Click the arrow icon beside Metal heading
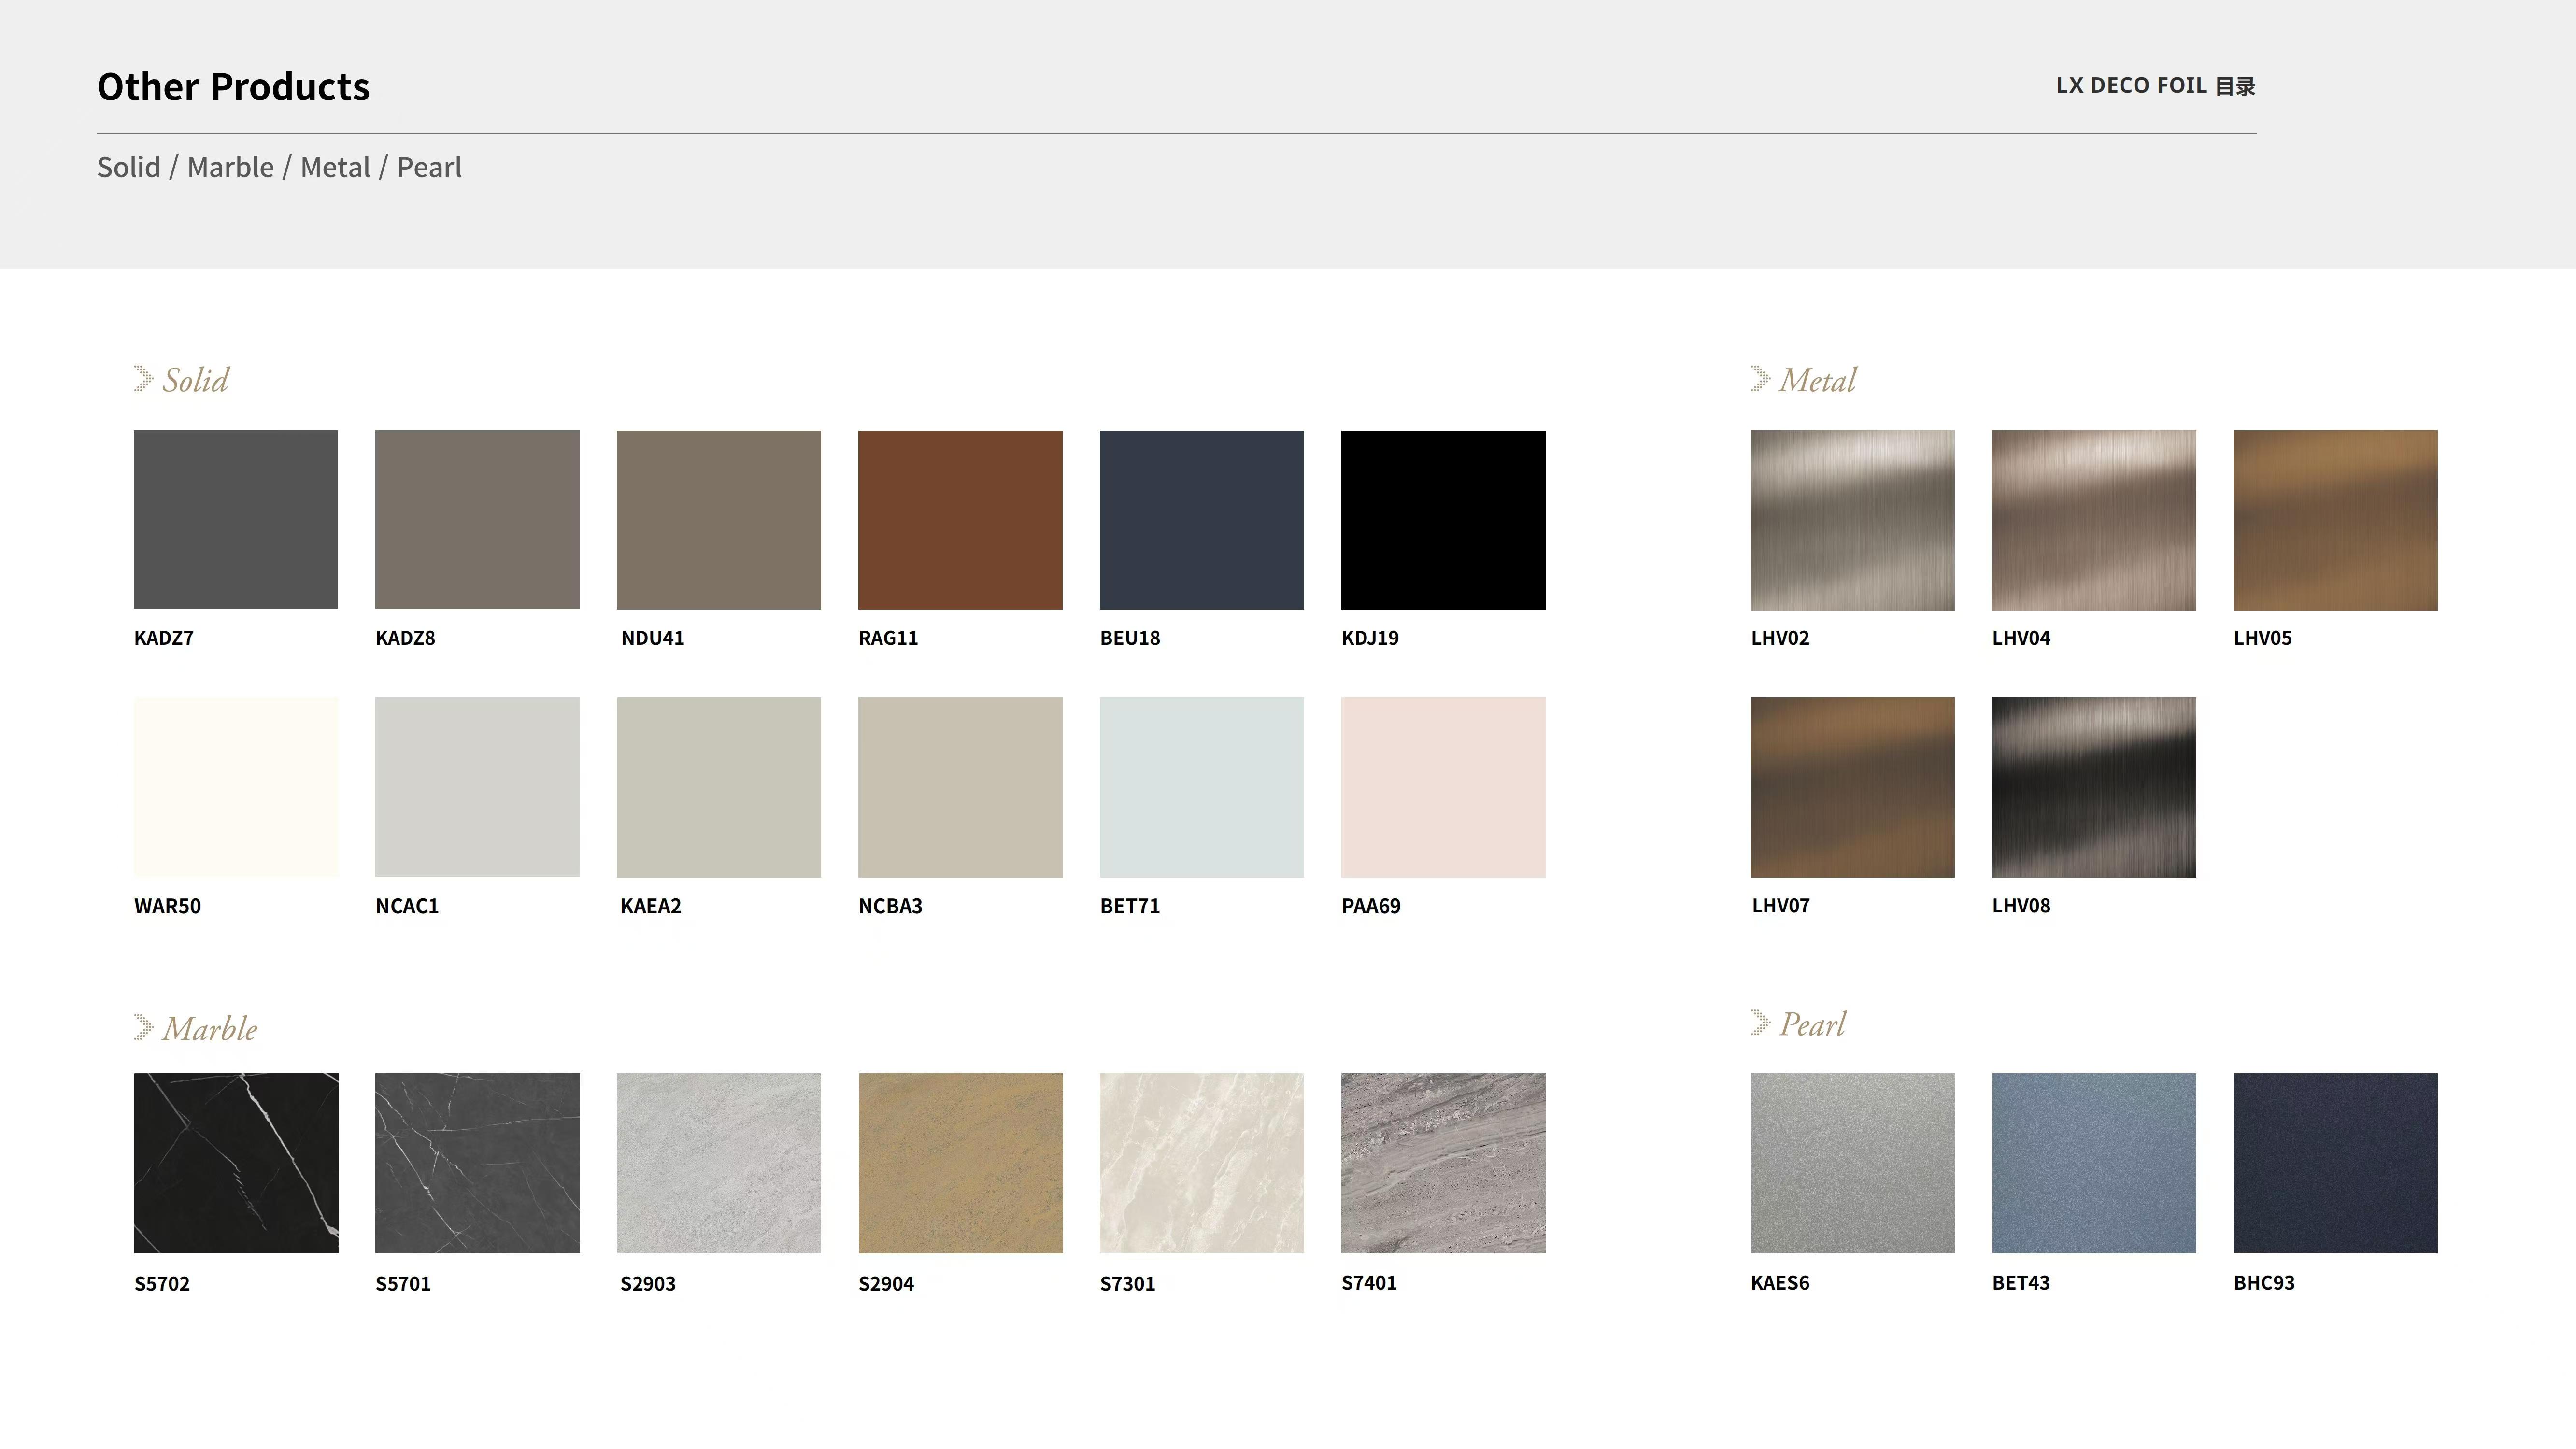The width and height of the screenshot is (2576, 1449). coord(1760,379)
